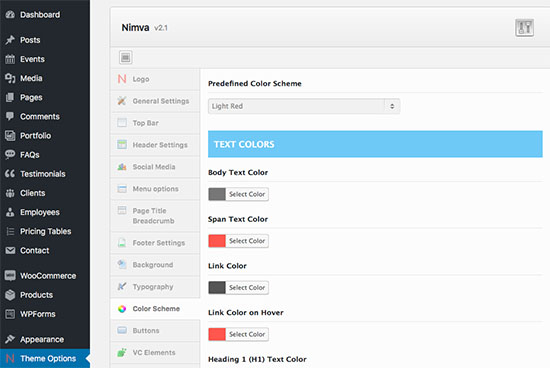
Task: Open the Predefined Color Scheme dropdown
Action: pos(304,106)
